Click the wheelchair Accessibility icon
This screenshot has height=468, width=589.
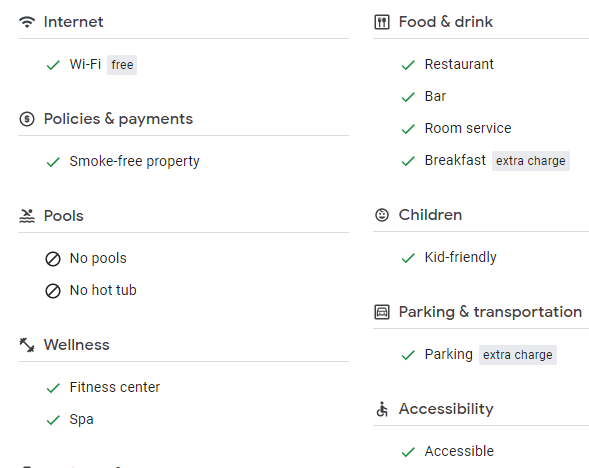point(382,409)
